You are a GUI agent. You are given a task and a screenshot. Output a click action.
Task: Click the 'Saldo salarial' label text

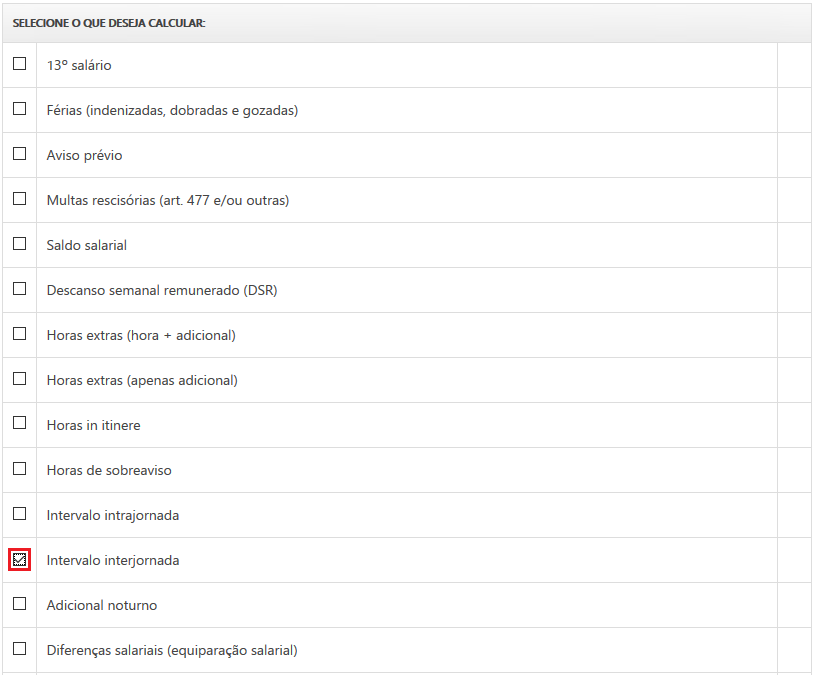point(86,245)
